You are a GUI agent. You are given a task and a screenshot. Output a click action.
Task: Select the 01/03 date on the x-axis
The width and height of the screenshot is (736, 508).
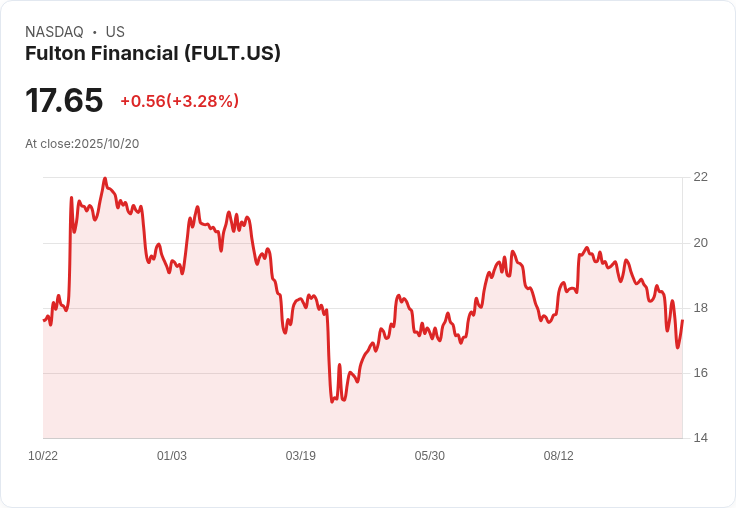pyautogui.click(x=172, y=456)
